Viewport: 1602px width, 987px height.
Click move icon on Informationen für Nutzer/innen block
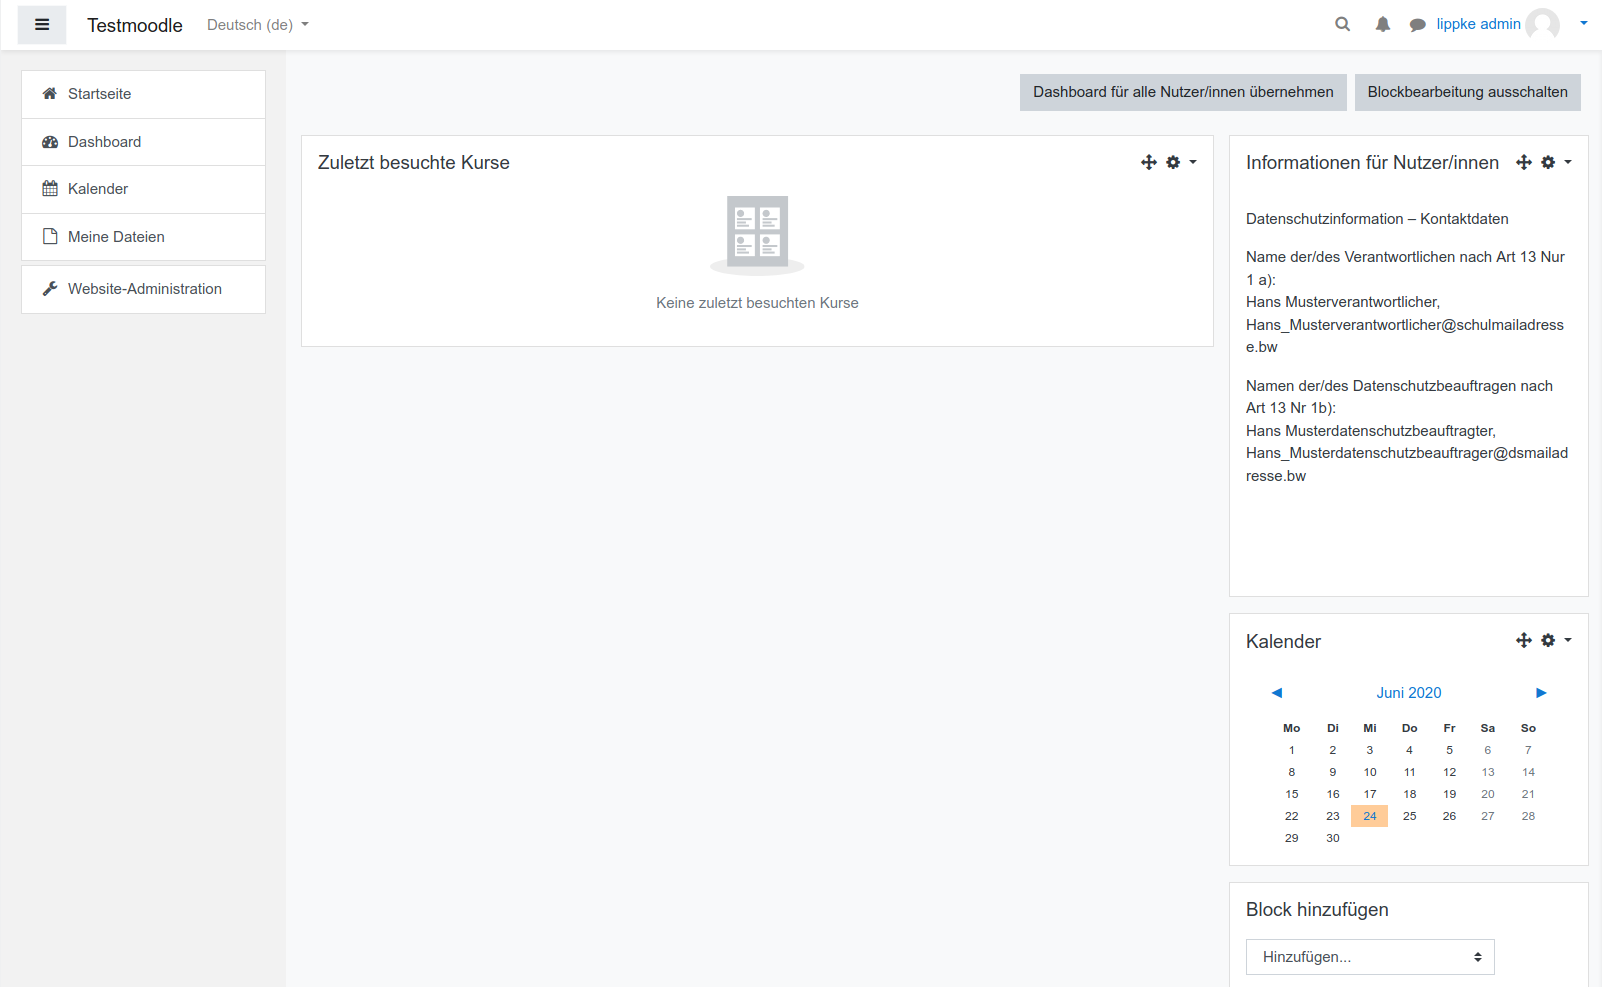(x=1523, y=162)
